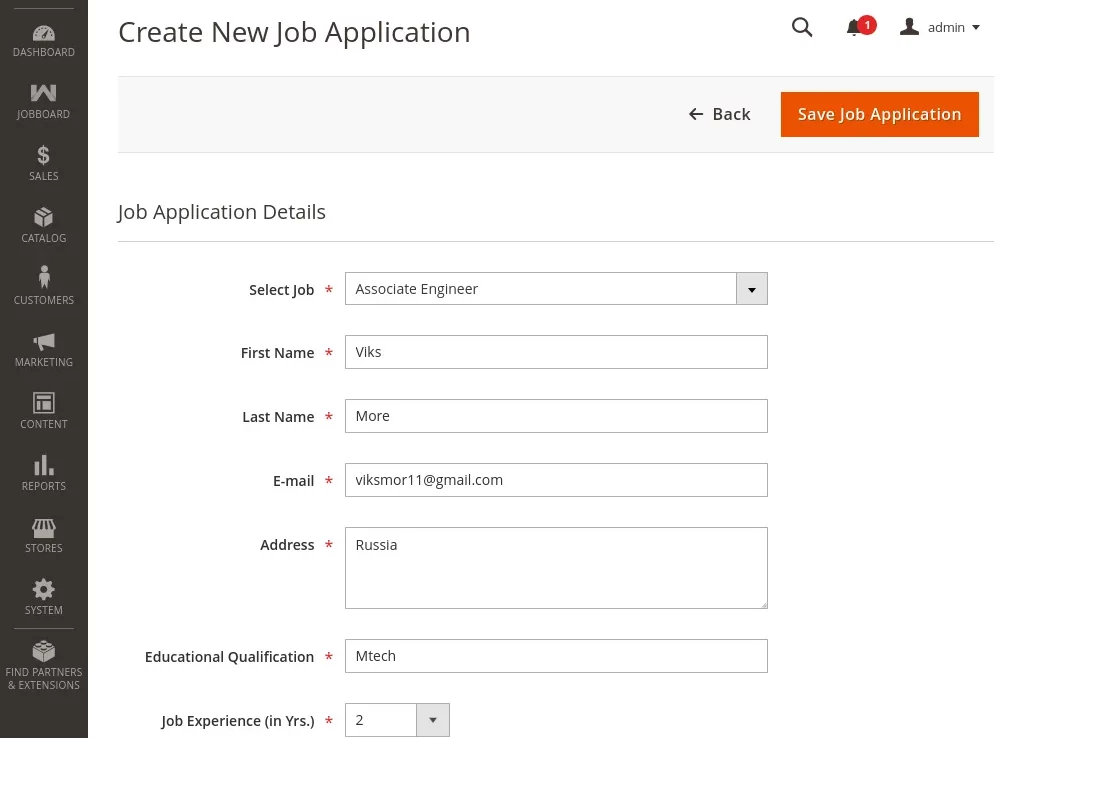The height and width of the screenshot is (812, 1120).
Task: Select the Jobboard sidebar icon
Action: click(x=43, y=100)
